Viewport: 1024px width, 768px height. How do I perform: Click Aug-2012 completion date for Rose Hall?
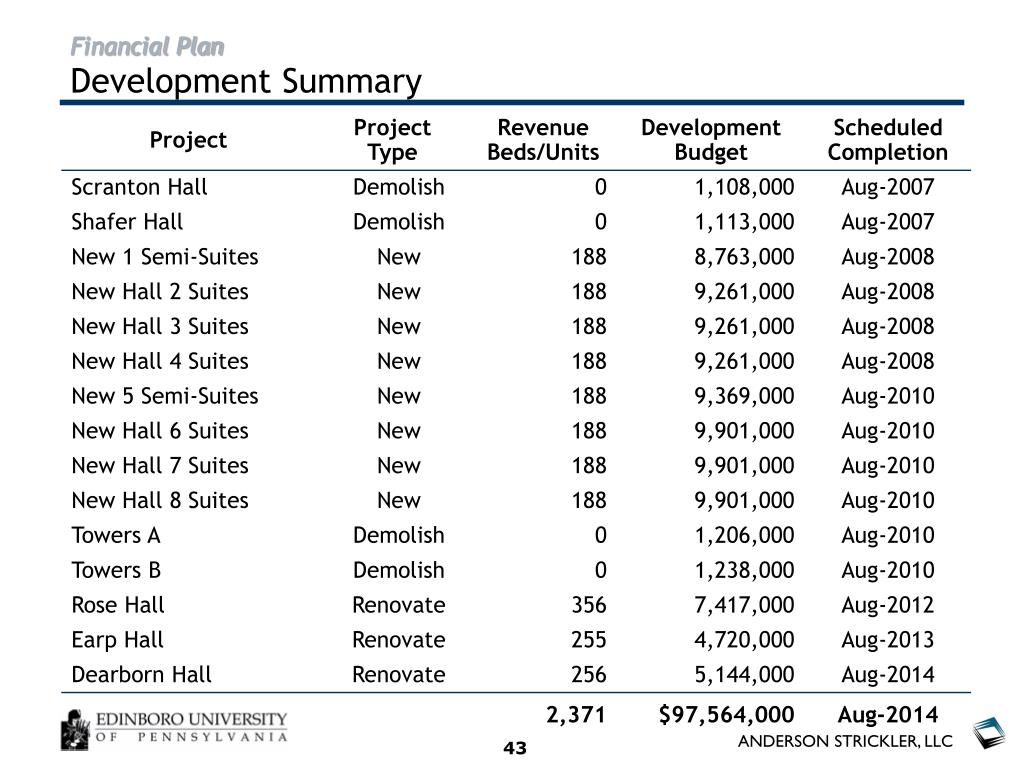(888, 605)
